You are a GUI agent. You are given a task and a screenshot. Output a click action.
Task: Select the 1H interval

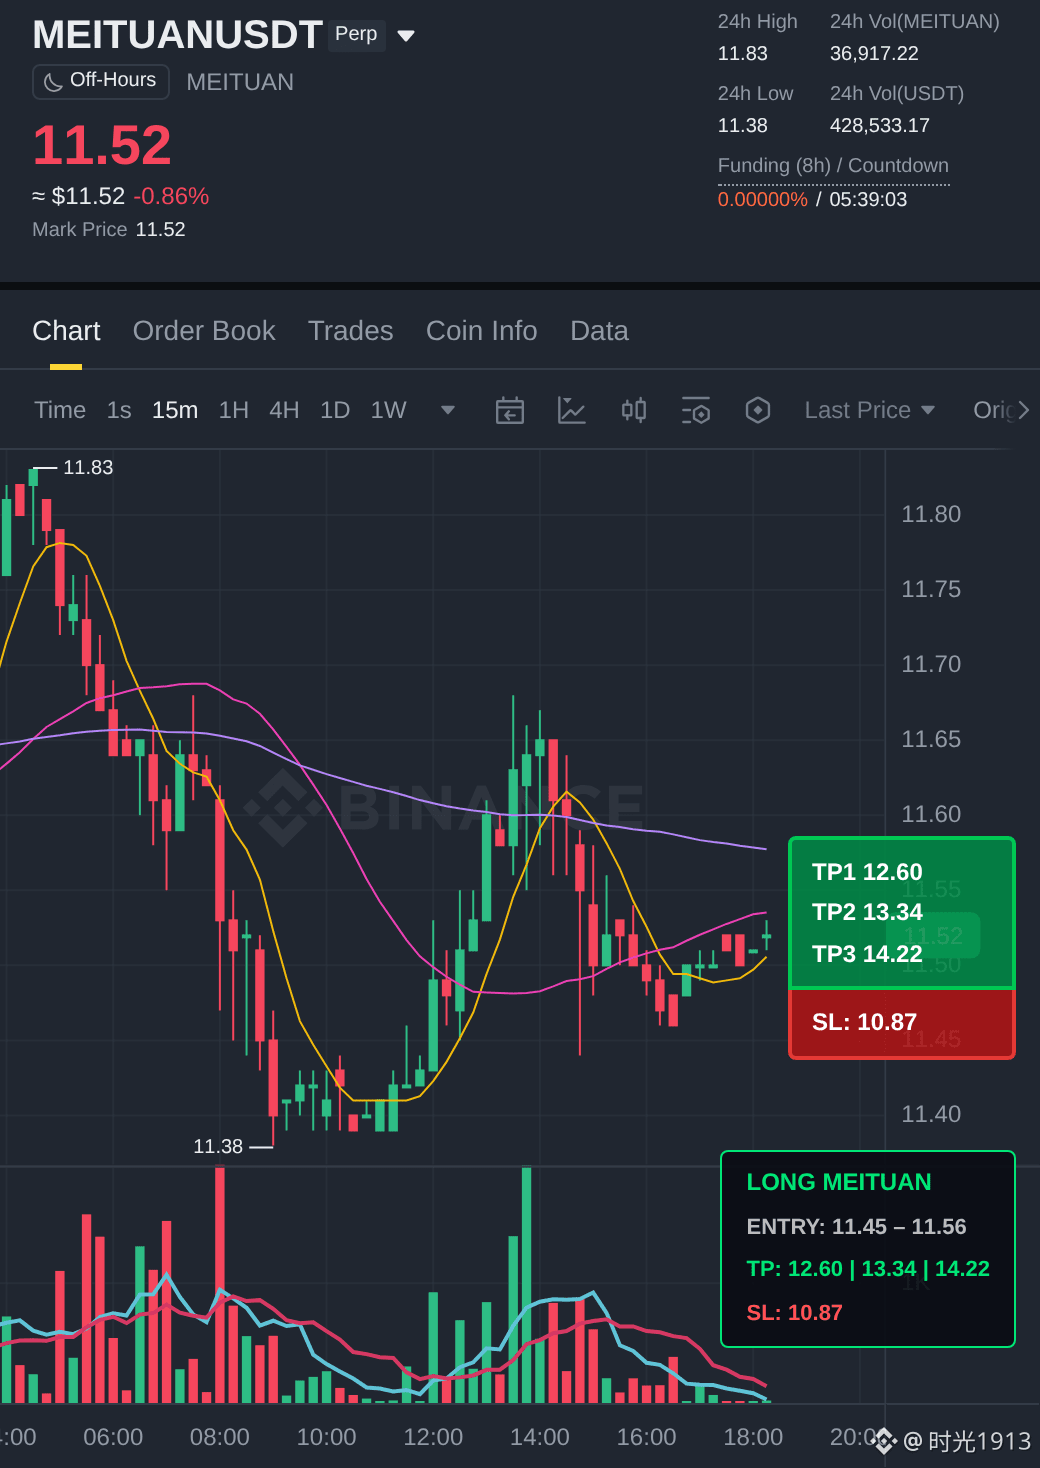coord(234,410)
